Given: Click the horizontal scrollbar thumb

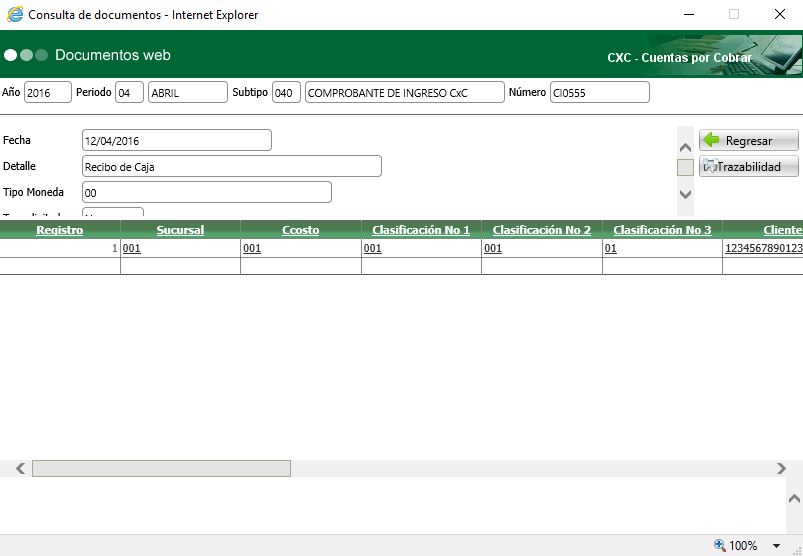Looking at the screenshot, I should point(161,468).
